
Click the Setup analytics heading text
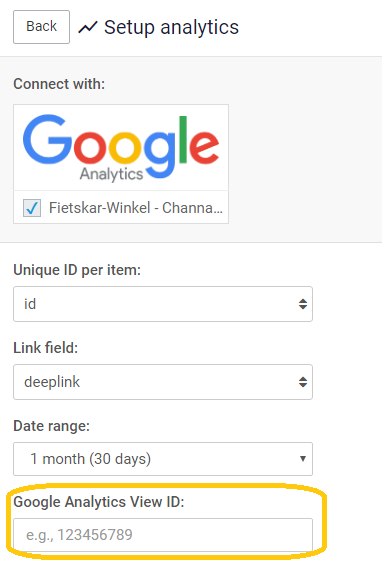pos(171,28)
